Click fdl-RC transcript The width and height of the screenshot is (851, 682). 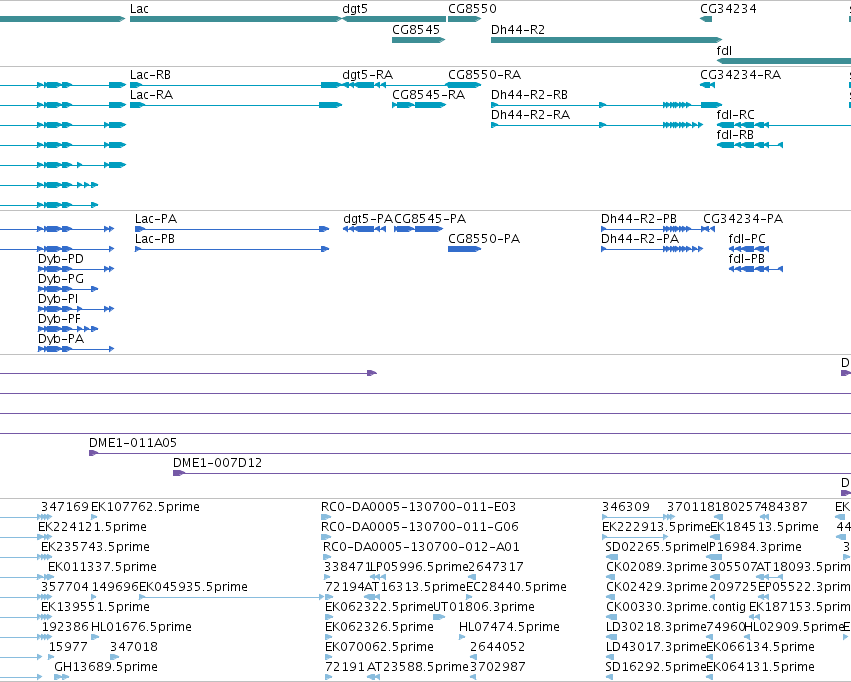[x=784, y=125]
